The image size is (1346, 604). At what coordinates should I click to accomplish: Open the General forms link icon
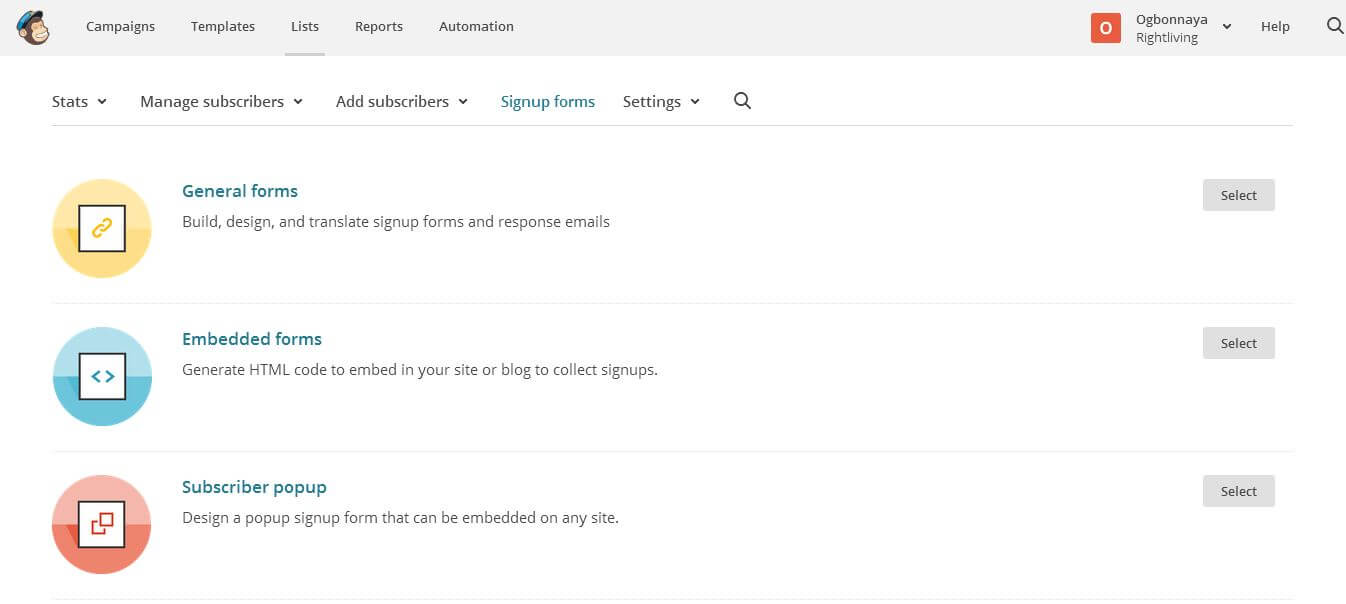[101, 228]
